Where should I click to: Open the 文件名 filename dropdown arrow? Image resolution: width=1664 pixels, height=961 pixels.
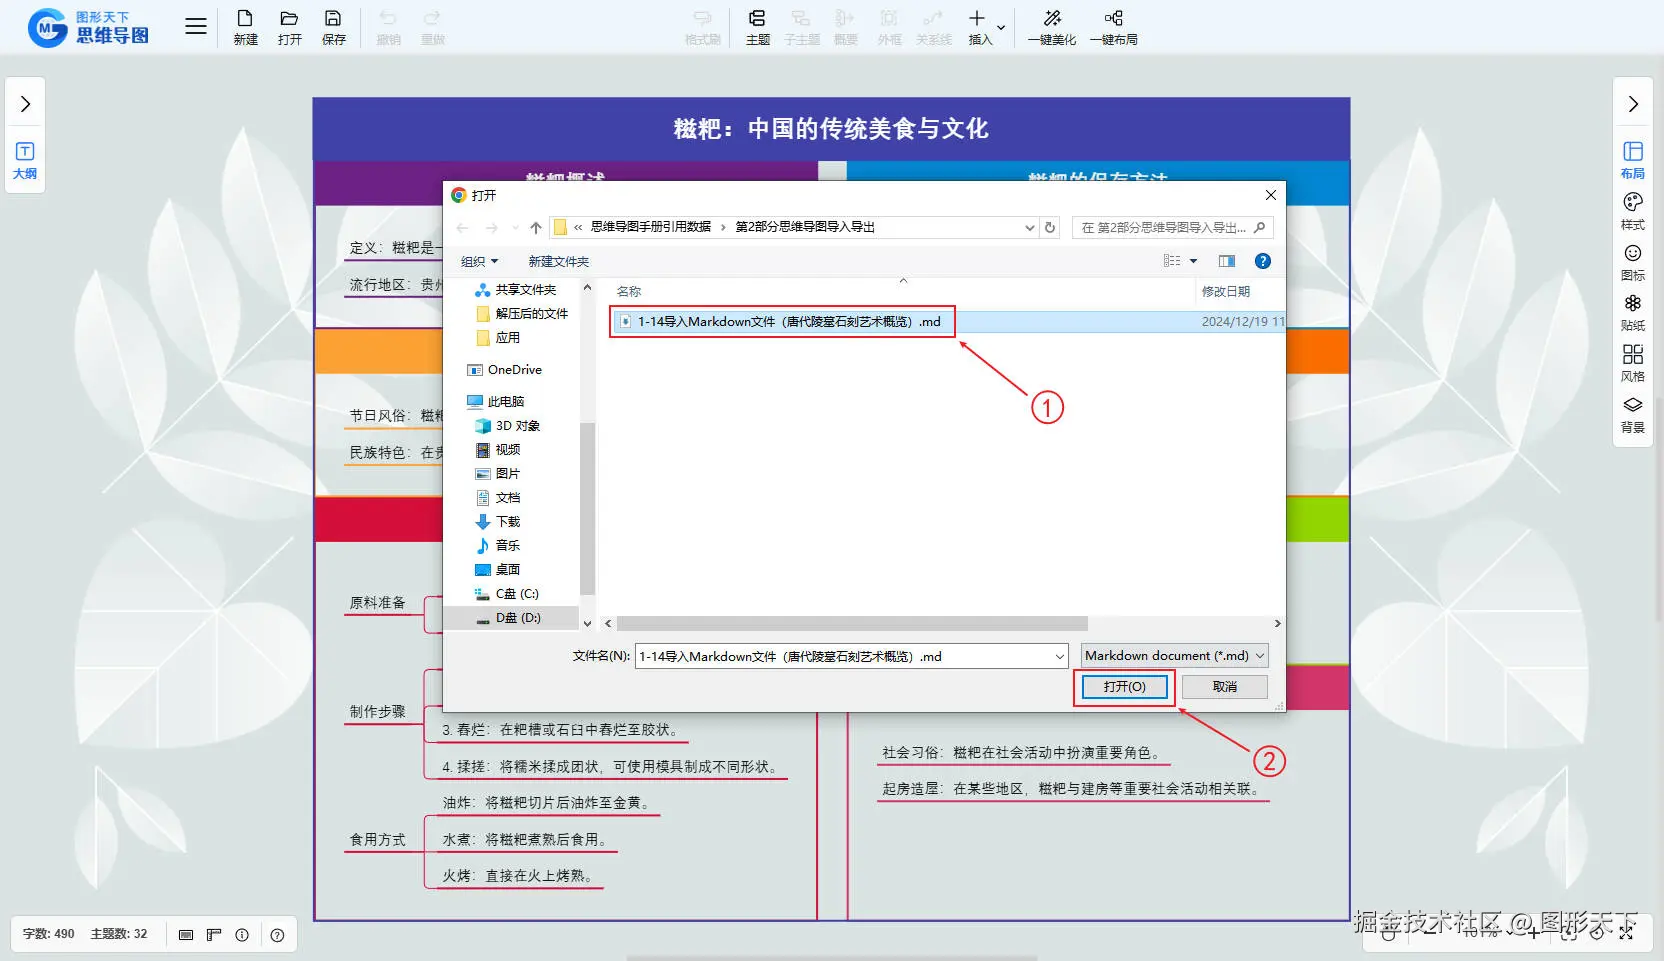pos(1060,656)
